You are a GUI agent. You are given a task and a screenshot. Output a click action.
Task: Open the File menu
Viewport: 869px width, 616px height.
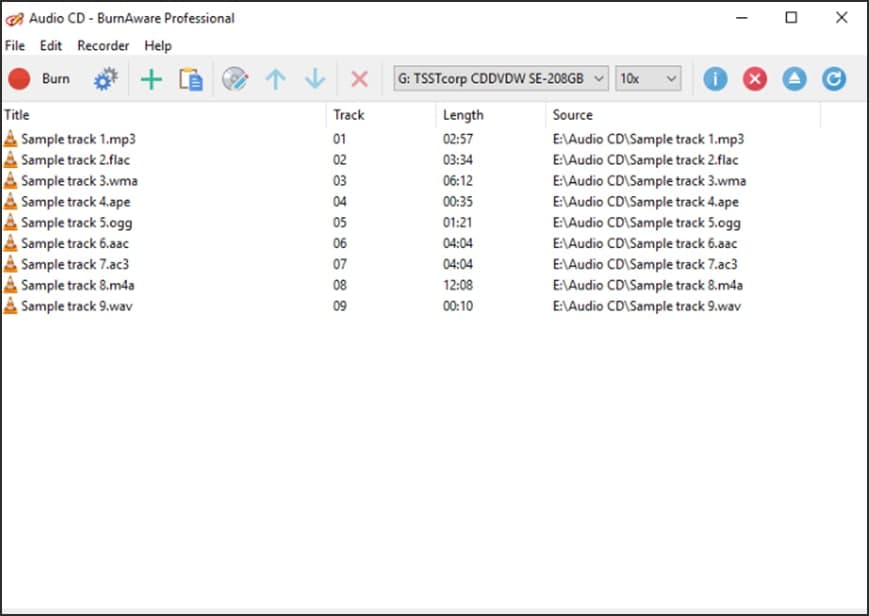coord(15,46)
